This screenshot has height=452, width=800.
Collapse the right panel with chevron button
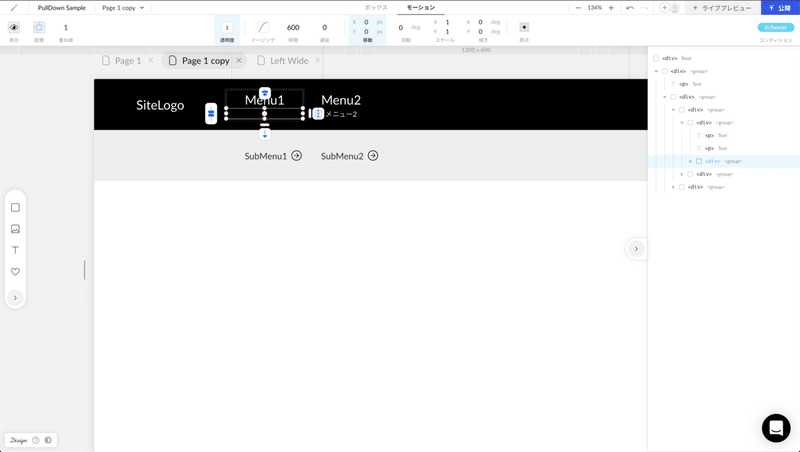click(x=636, y=249)
